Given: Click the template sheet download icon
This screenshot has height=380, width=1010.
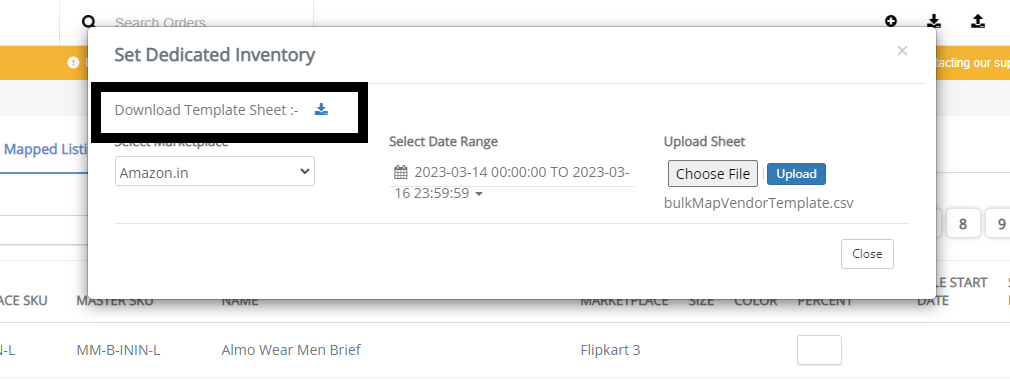Looking at the screenshot, I should (321, 109).
